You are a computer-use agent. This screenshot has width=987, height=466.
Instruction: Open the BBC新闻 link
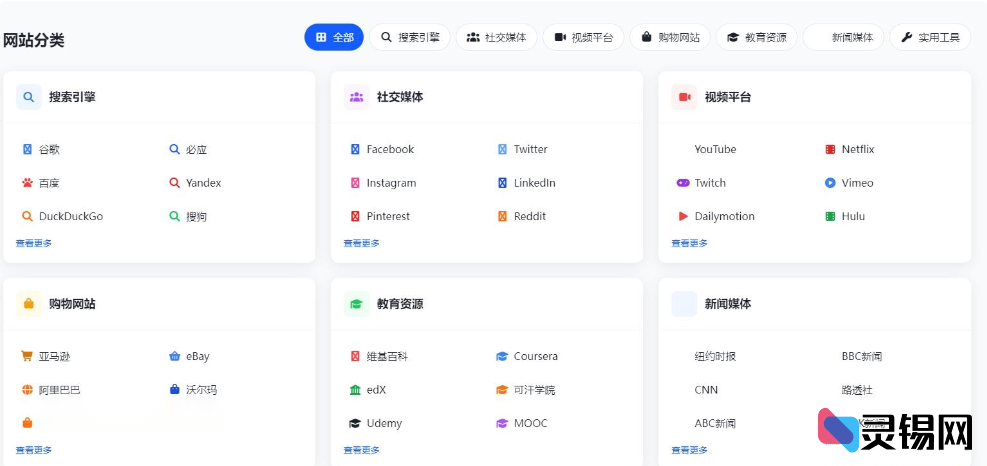[862, 356]
